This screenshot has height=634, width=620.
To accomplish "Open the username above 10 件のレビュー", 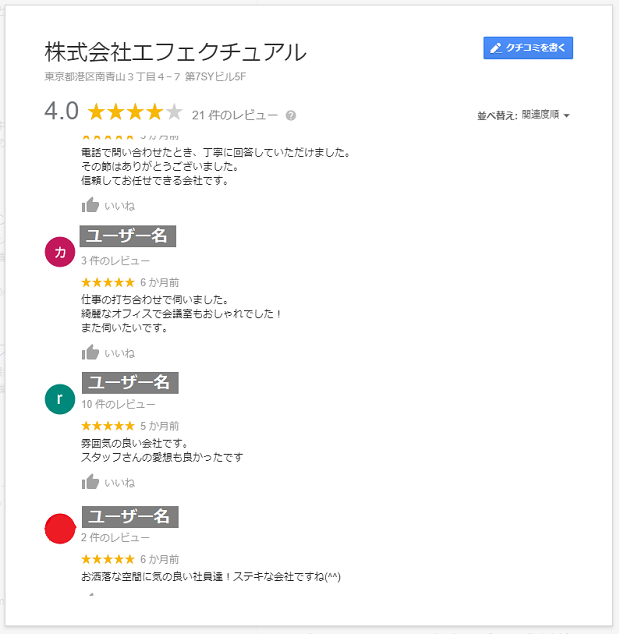I will click(x=129, y=382).
